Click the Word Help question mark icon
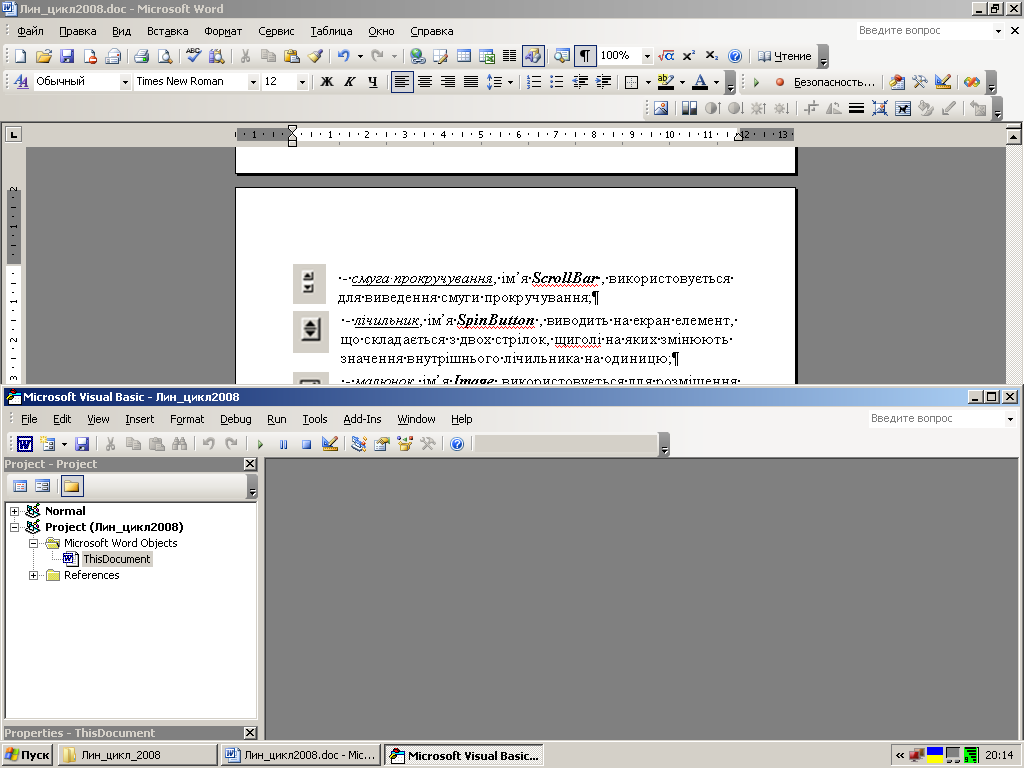 [735, 56]
